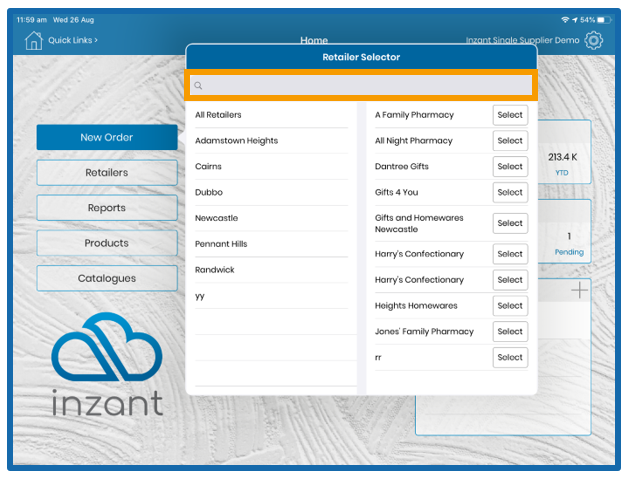Click Gifts 4 You name
The height and width of the screenshot is (478, 626).
pyautogui.click(x=396, y=192)
